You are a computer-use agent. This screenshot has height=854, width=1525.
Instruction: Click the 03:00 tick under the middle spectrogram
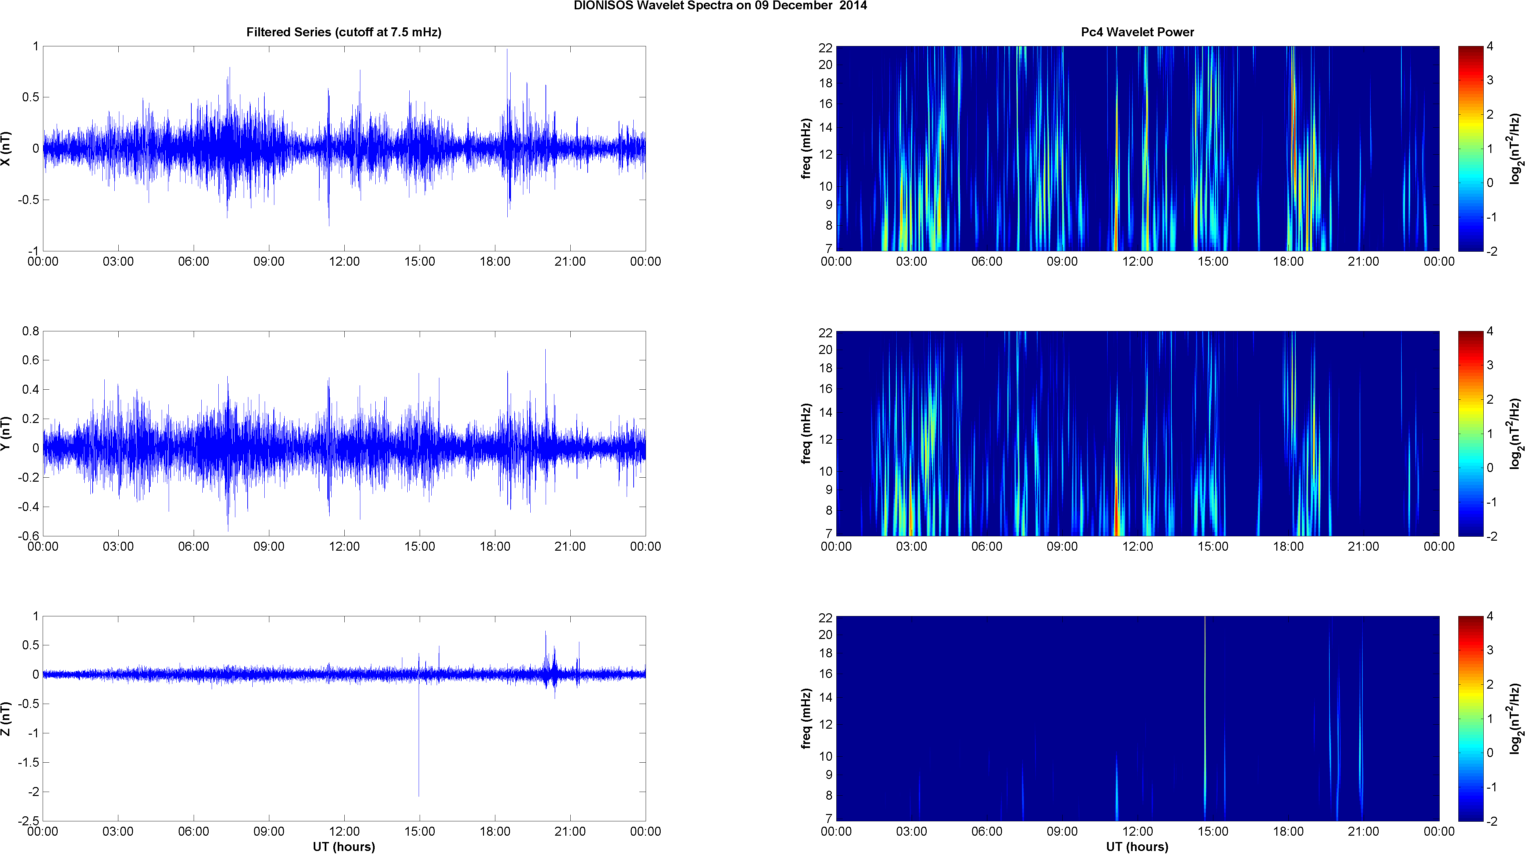911,546
